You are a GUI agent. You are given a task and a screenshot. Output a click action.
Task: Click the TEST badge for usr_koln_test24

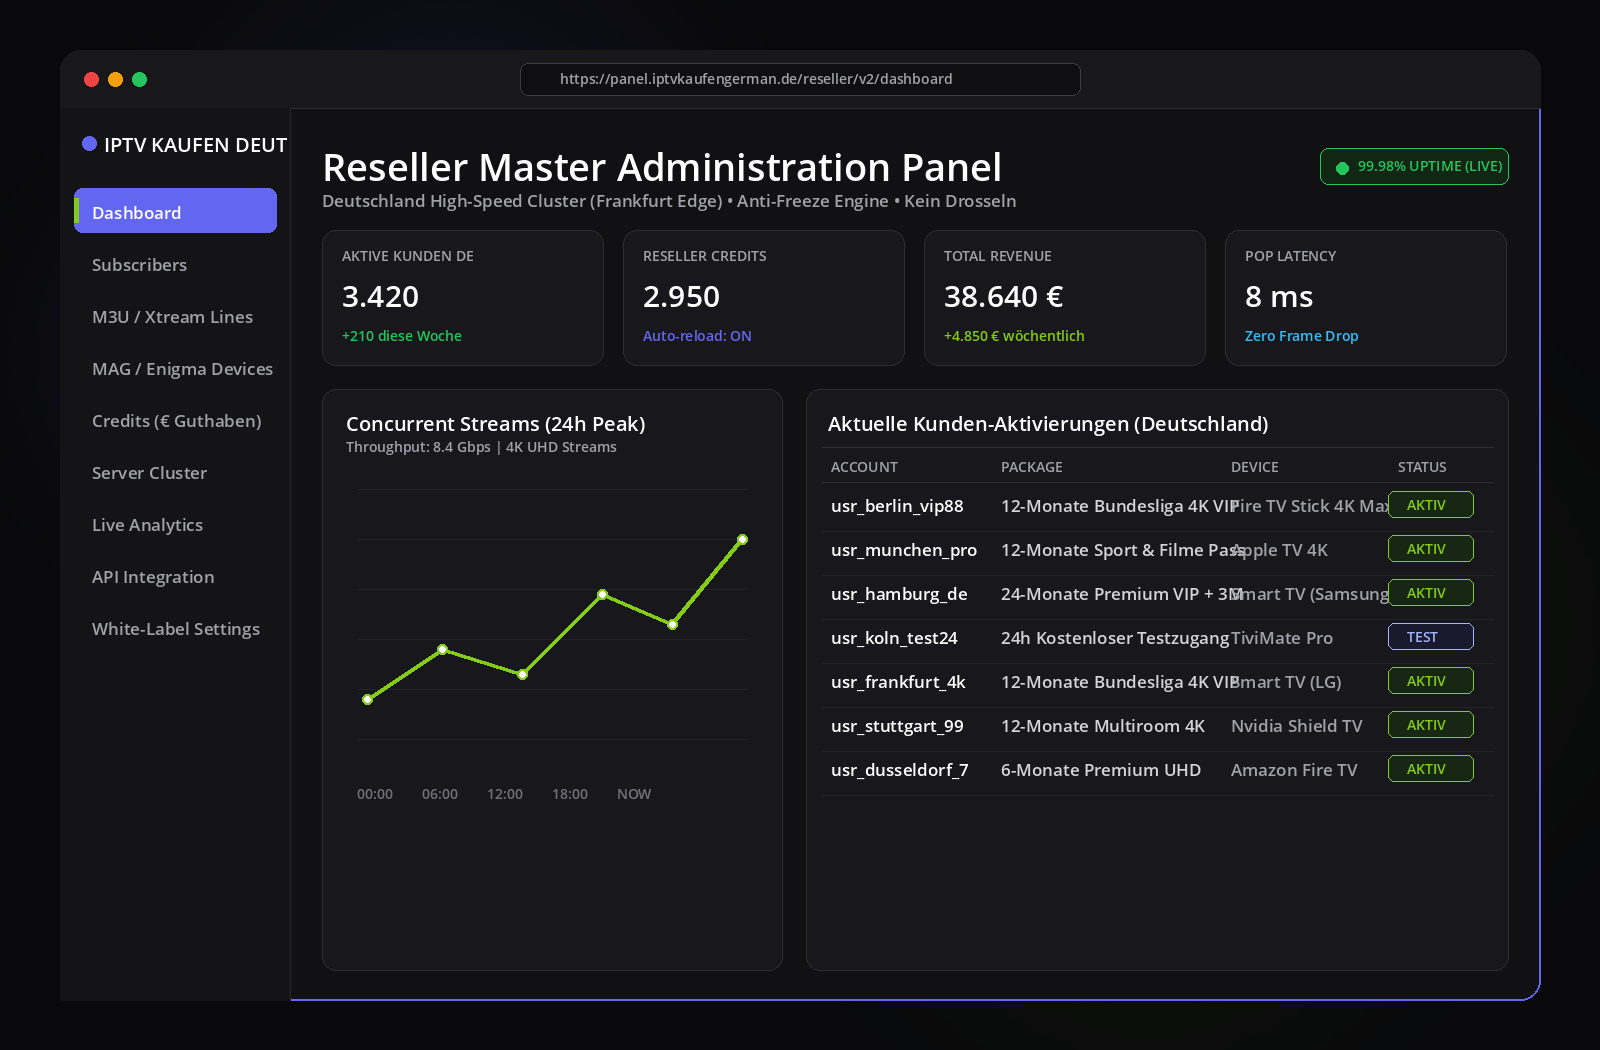click(1430, 637)
